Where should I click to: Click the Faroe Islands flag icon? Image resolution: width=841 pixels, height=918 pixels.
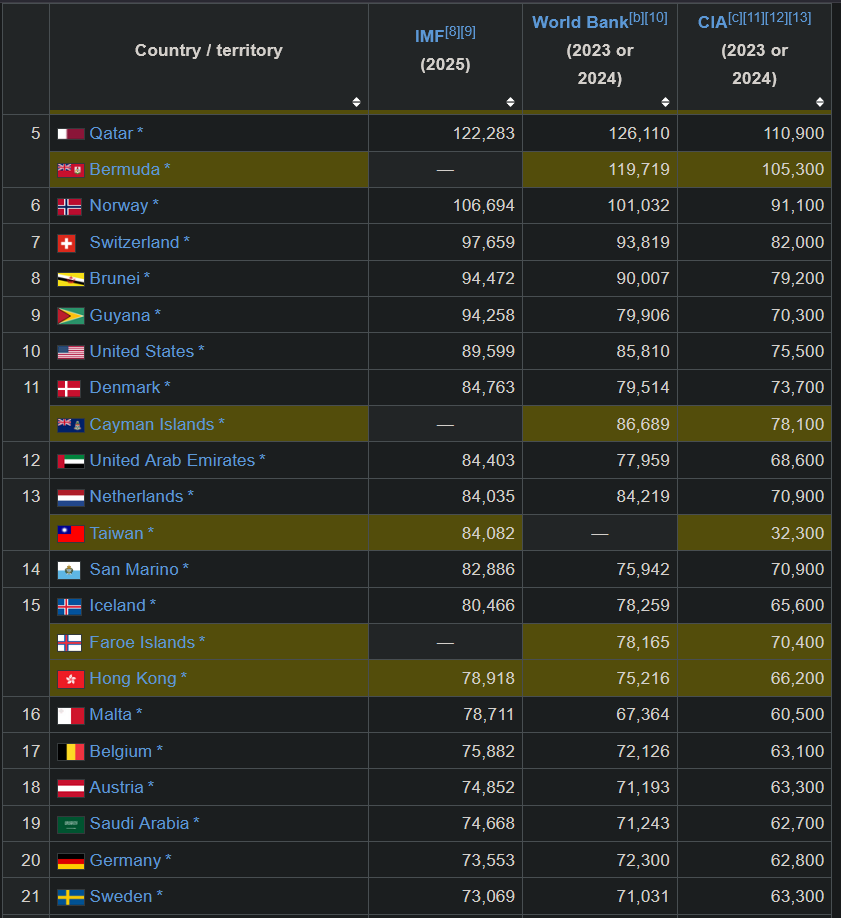70,643
